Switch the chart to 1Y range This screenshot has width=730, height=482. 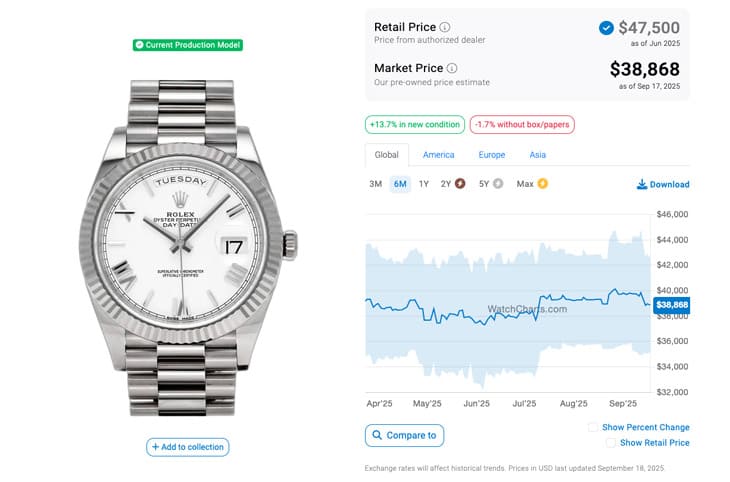[424, 184]
